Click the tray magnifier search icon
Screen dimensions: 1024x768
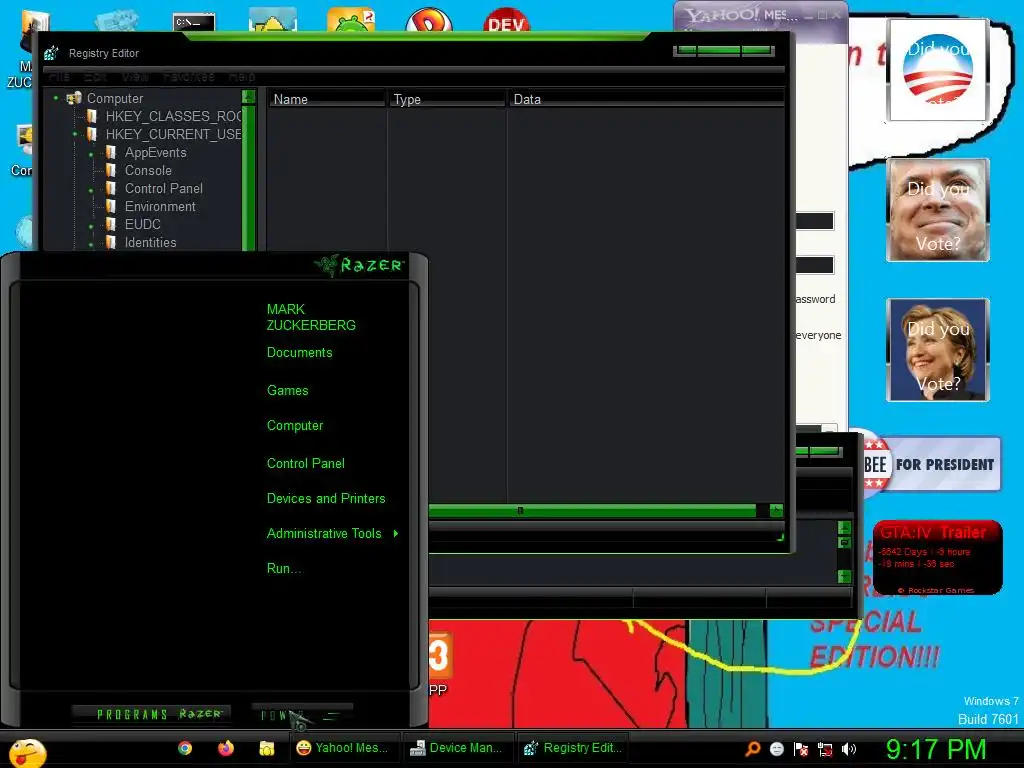[753, 748]
